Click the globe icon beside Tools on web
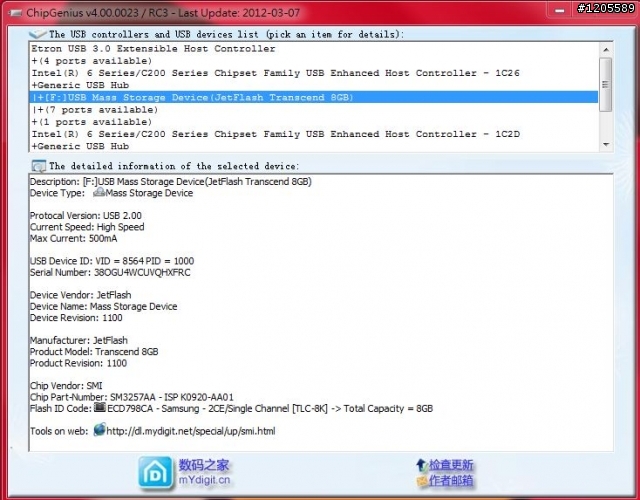Image resolution: width=640 pixels, height=500 pixels. point(99,430)
